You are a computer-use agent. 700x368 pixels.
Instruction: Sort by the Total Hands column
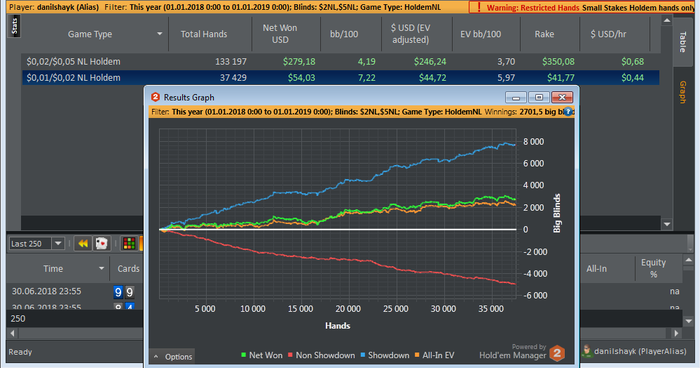[204, 34]
